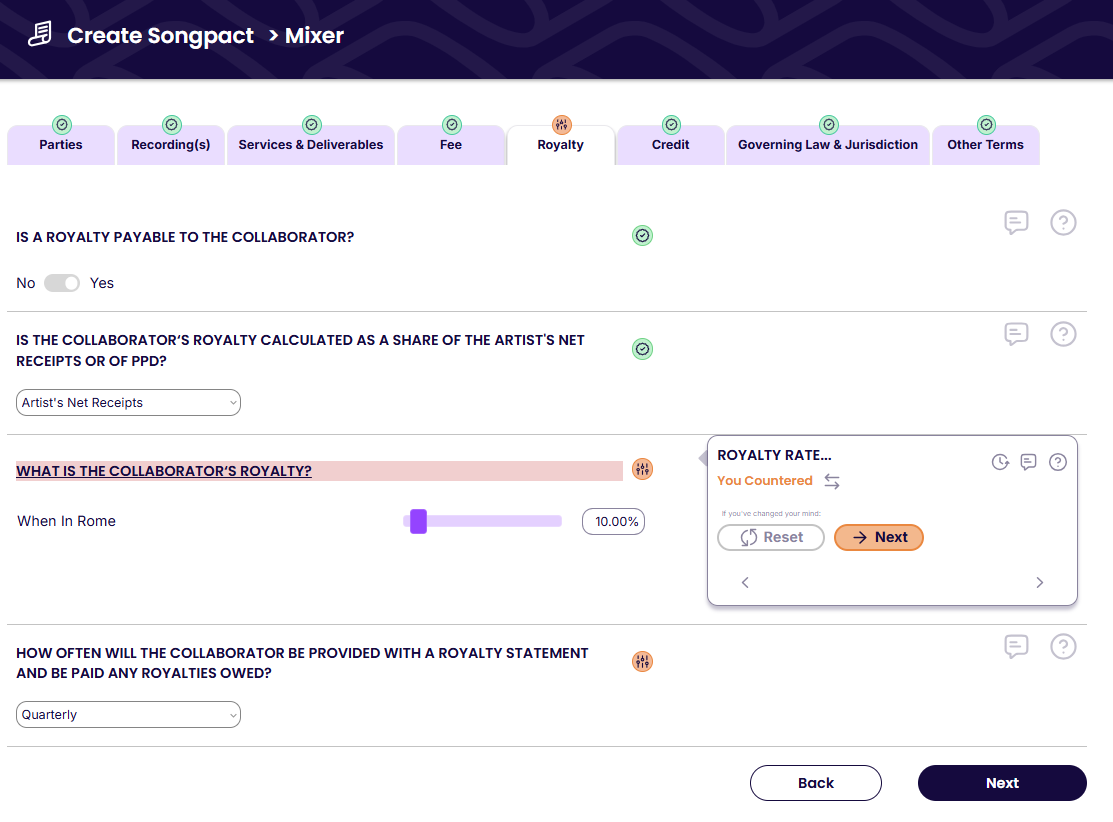This screenshot has width=1113, height=822.
Task: Open help for royalty statement frequency question
Action: 1063,646
